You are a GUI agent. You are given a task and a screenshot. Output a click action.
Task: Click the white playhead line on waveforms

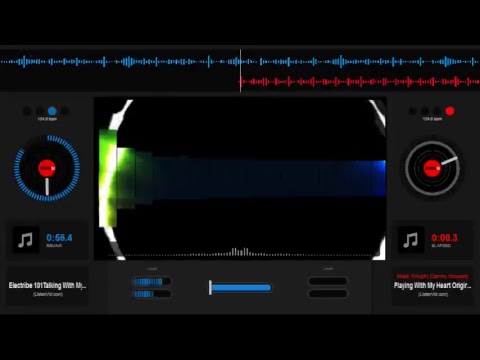click(240, 70)
